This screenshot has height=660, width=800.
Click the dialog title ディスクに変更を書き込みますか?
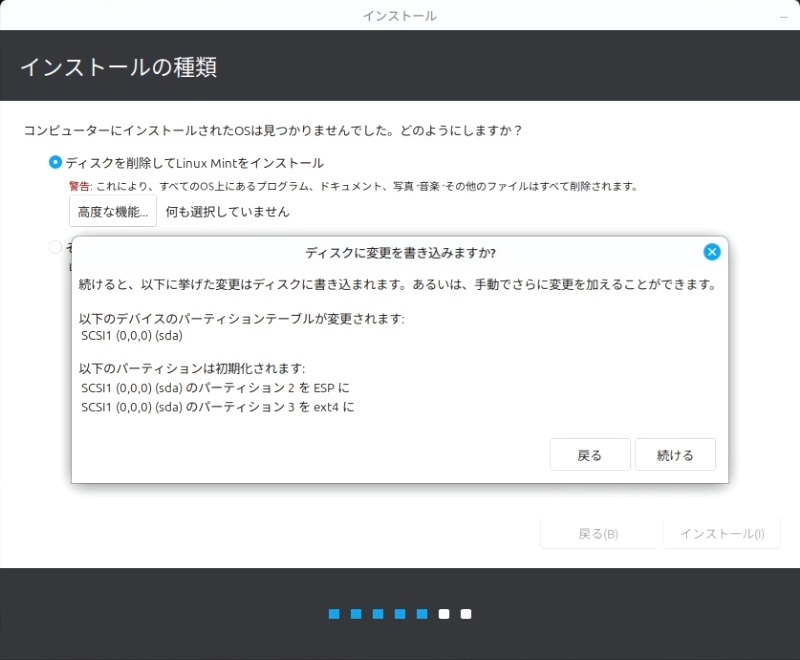(x=400, y=252)
